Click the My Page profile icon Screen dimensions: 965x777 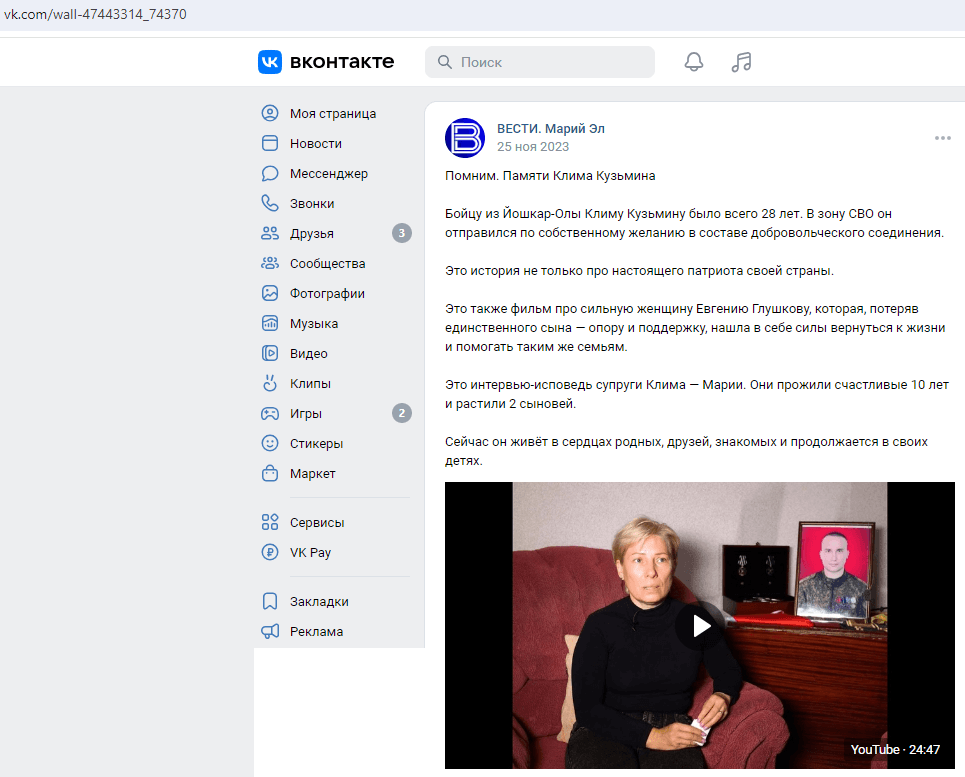[x=270, y=113]
